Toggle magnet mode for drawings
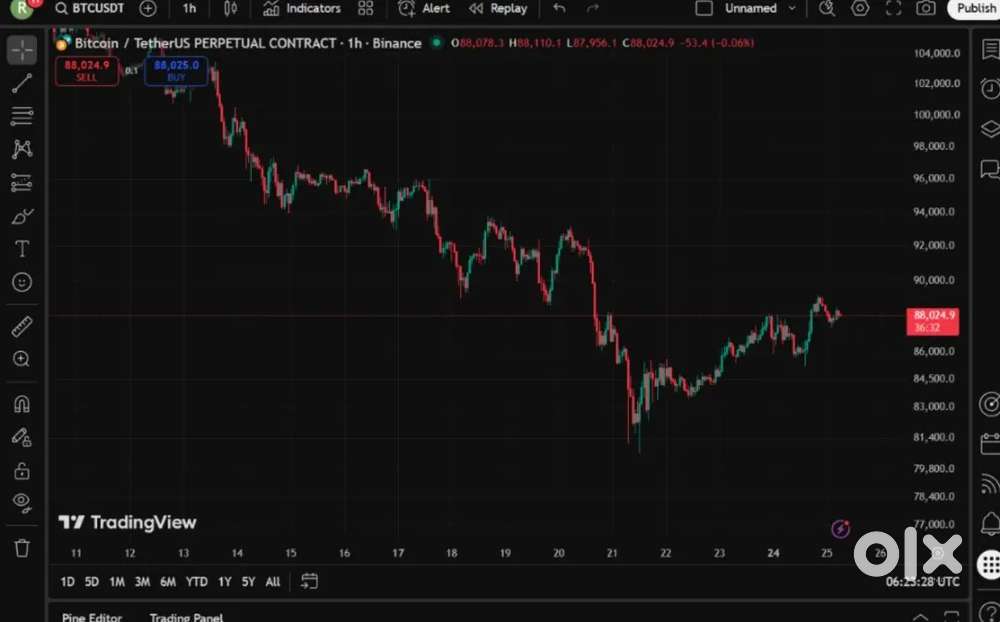Viewport: 1000px width, 622px height. (x=22, y=404)
